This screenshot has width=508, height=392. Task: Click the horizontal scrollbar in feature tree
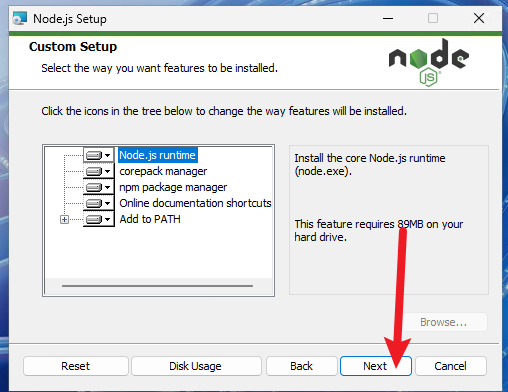157,286
